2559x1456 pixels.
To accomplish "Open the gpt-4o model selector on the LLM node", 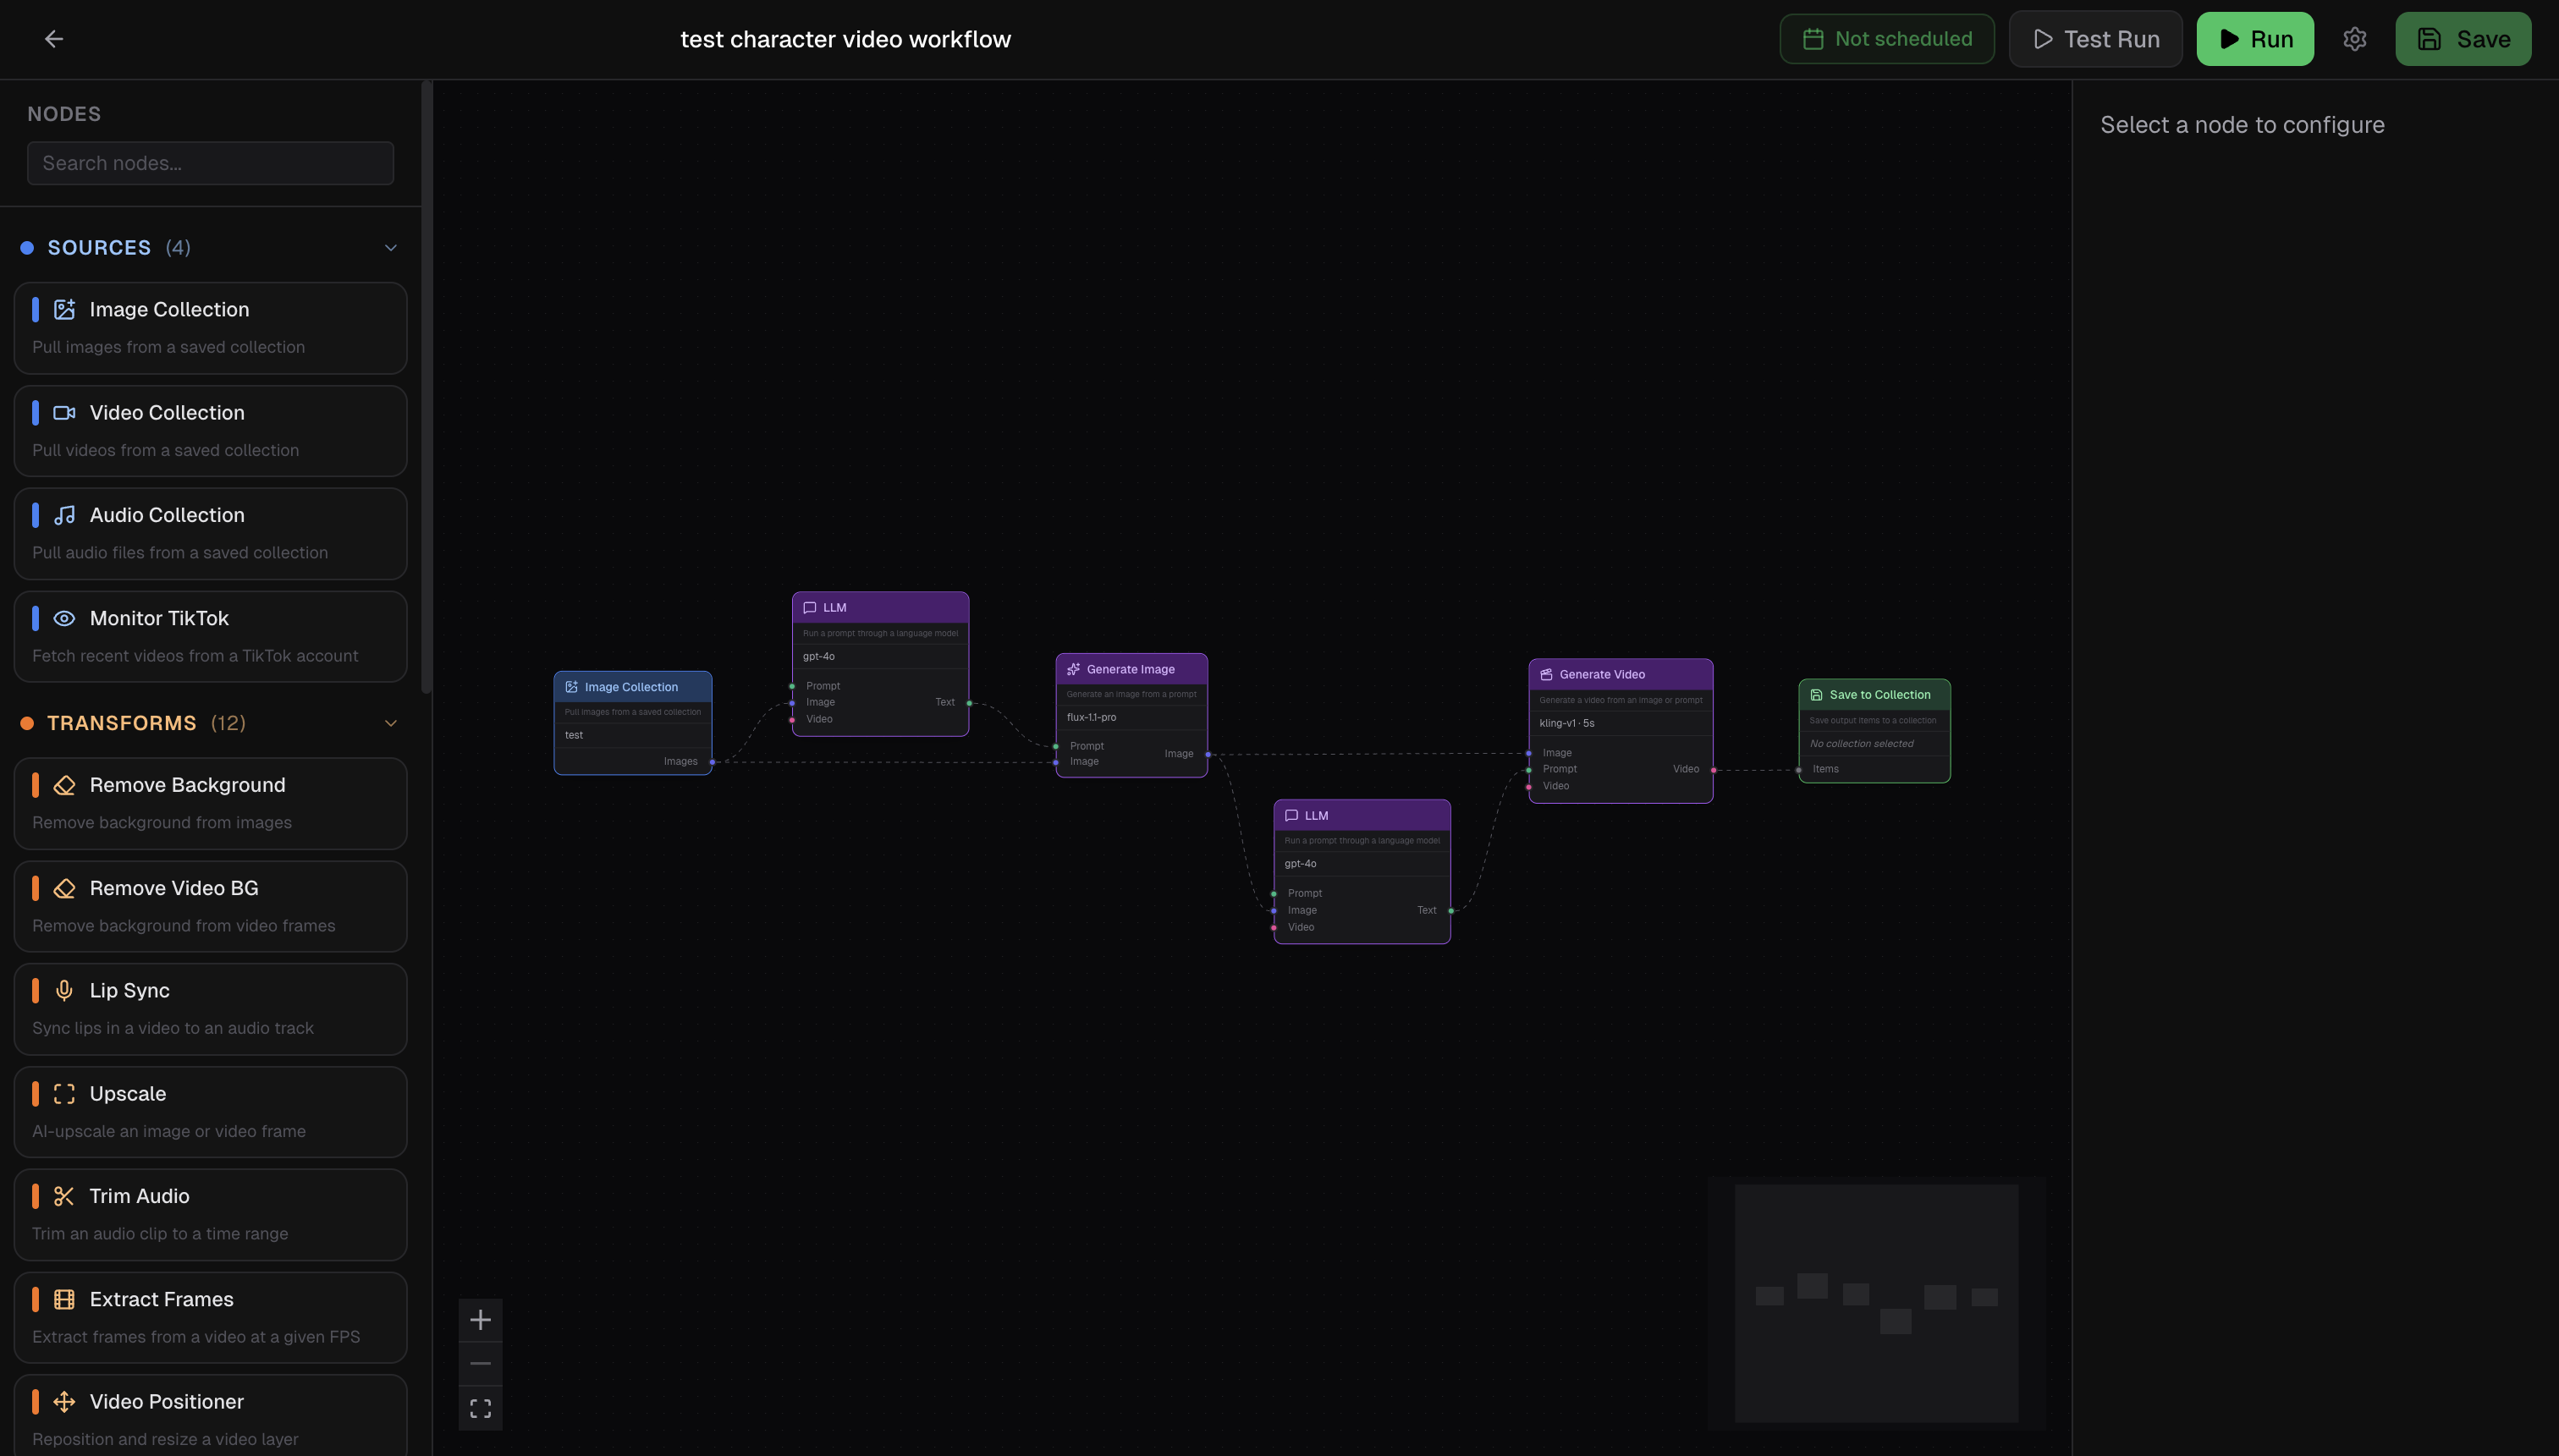I will point(879,657).
